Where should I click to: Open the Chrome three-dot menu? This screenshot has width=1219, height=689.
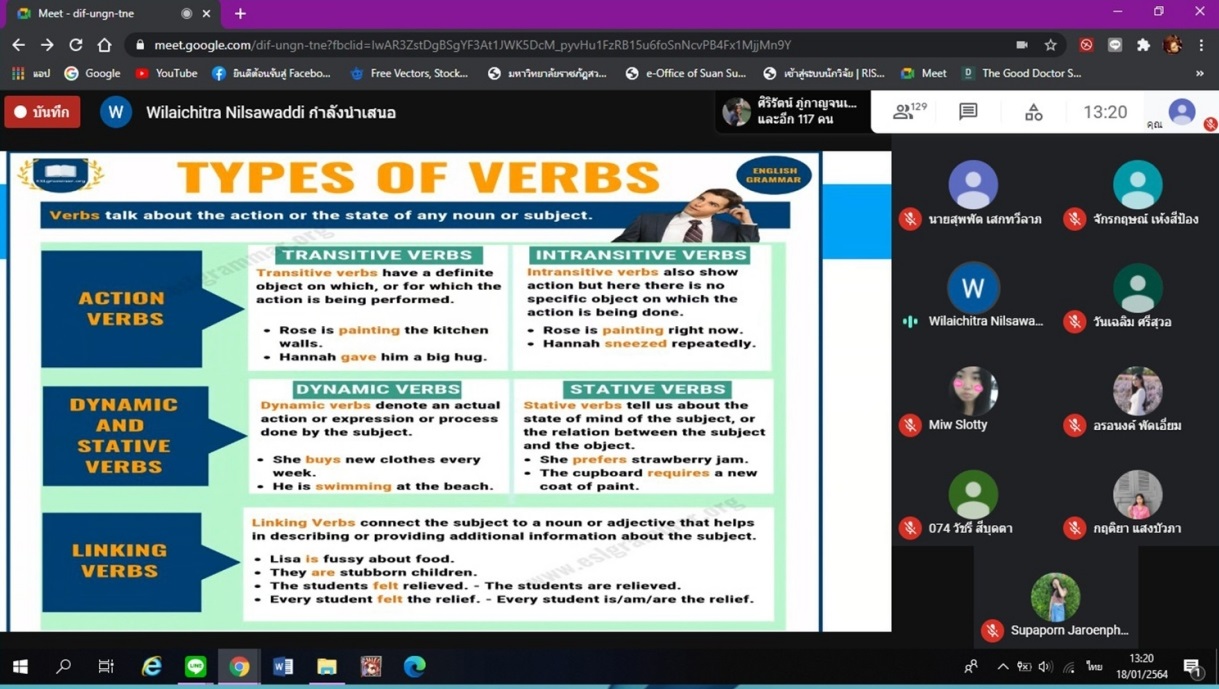tap(1201, 45)
